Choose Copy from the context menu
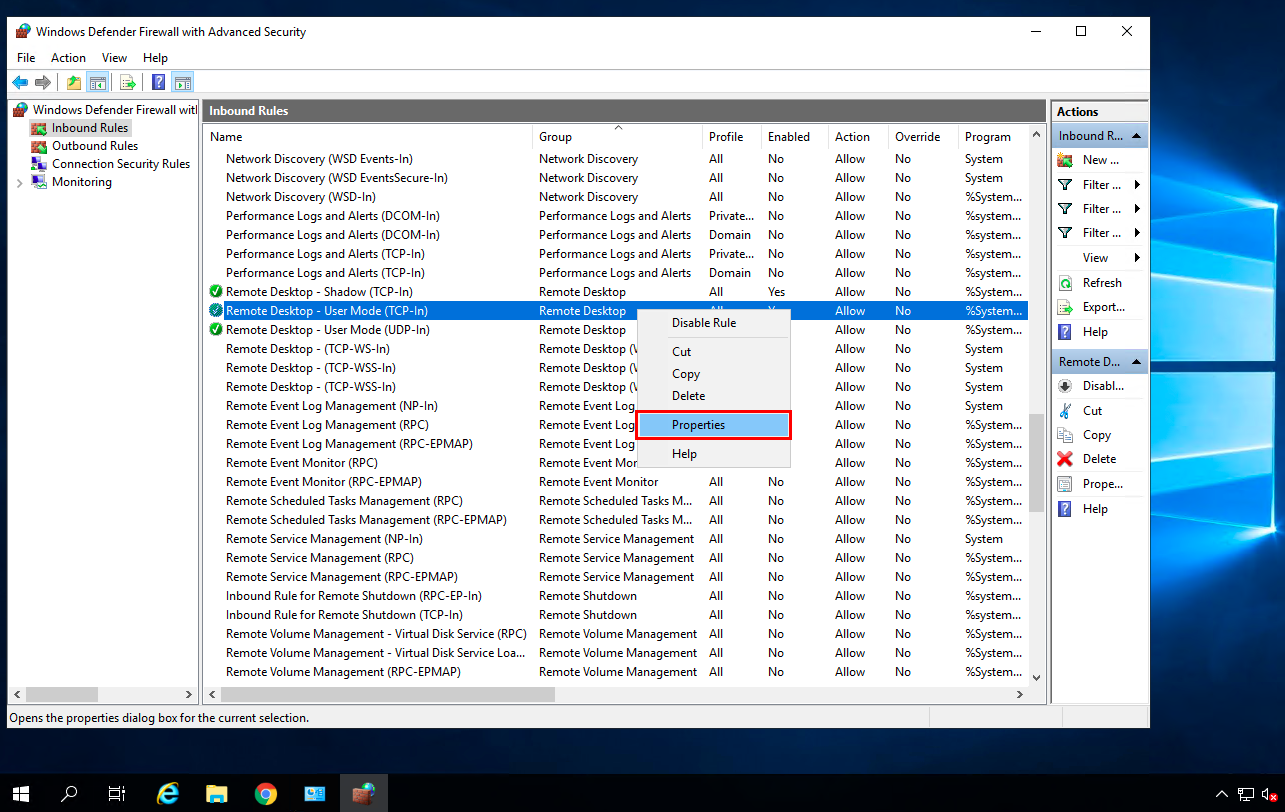 (x=714, y=374)
